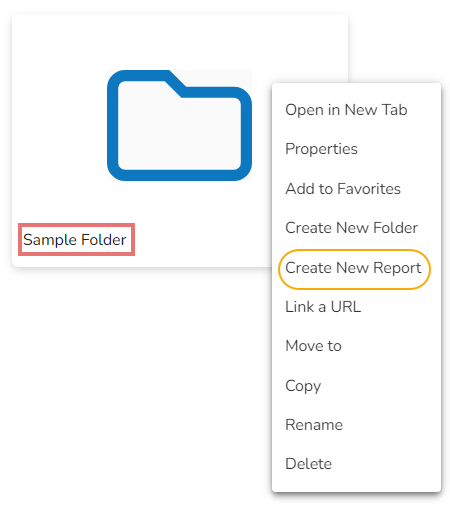
Task: Duplicate the folder using Copy
Action: [x=303, y=386]
